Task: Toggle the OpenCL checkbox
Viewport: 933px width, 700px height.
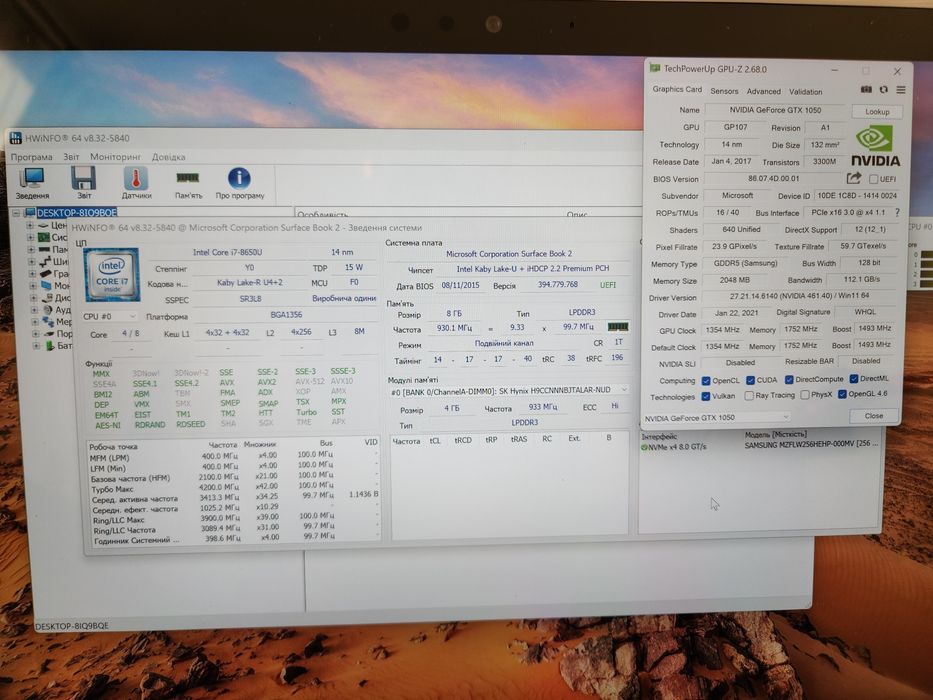Action: [x=706, y=381]
